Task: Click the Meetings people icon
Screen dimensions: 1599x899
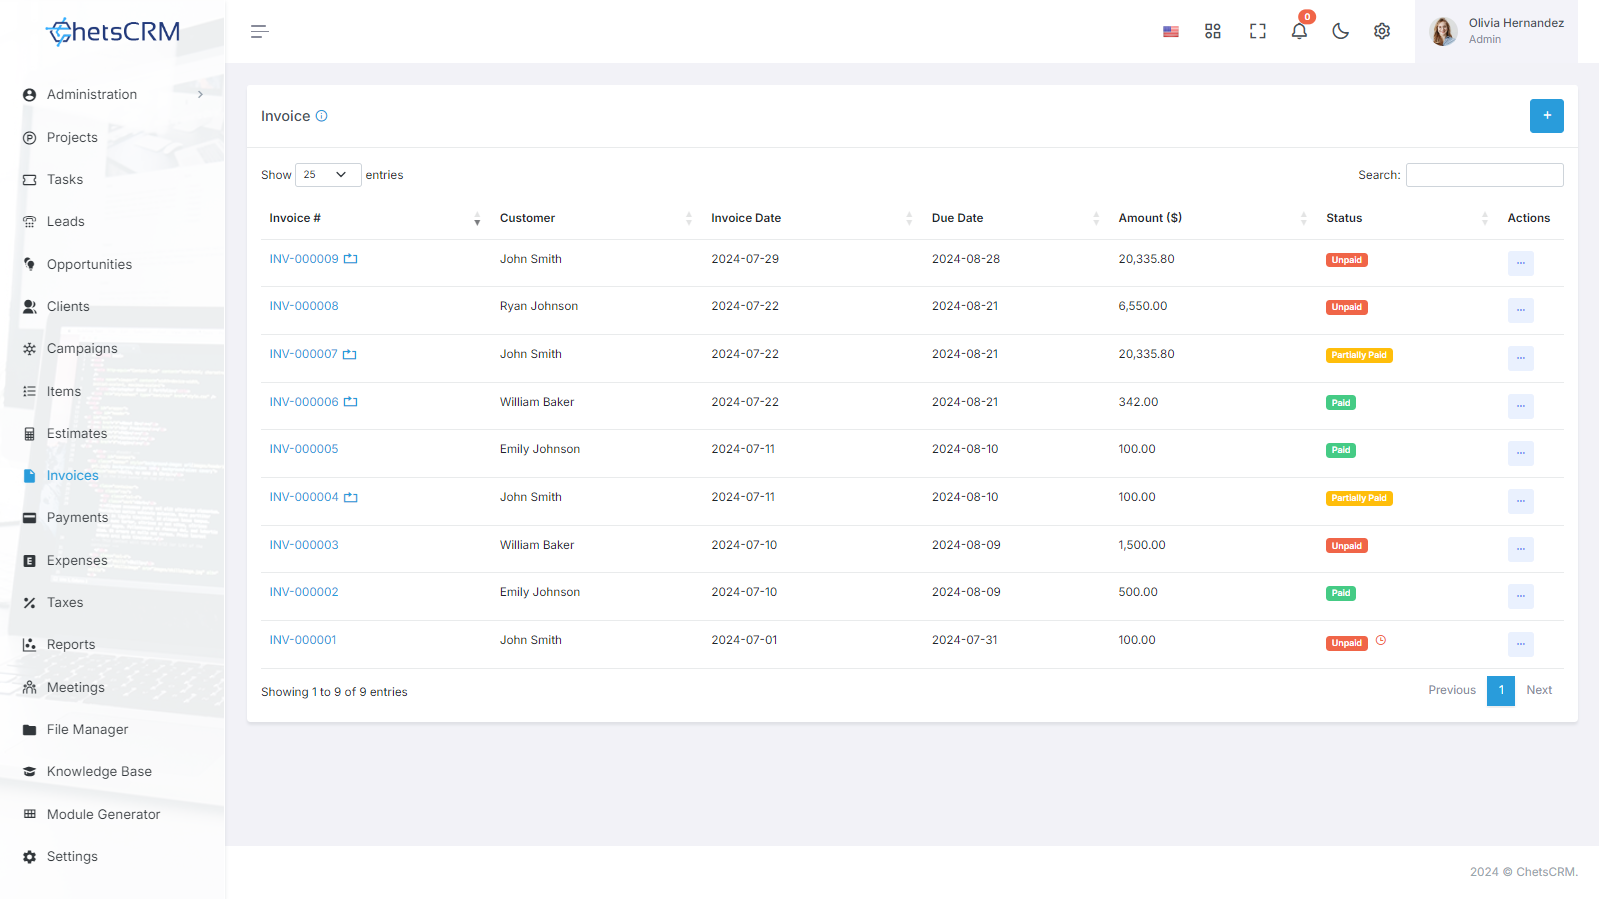Action: [30, 688]
